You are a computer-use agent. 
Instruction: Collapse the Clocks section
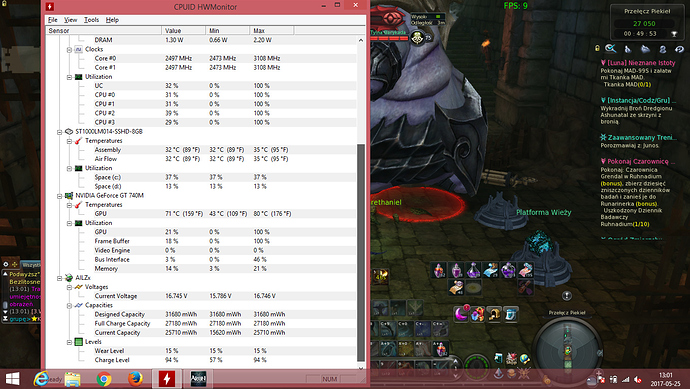tap(69, 50)
